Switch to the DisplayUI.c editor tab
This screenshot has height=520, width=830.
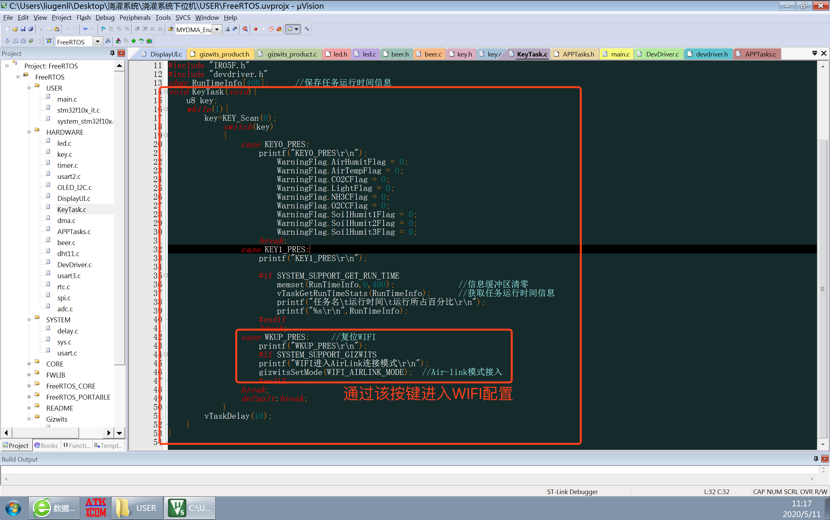(x=161, y=54)
